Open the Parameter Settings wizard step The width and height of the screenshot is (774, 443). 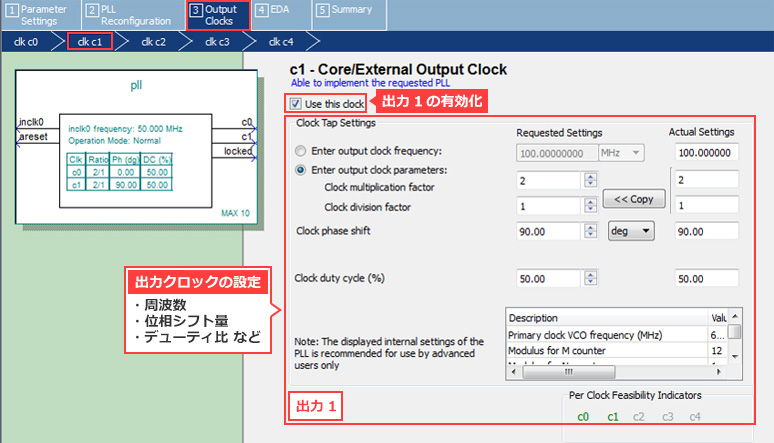point(39,14)
